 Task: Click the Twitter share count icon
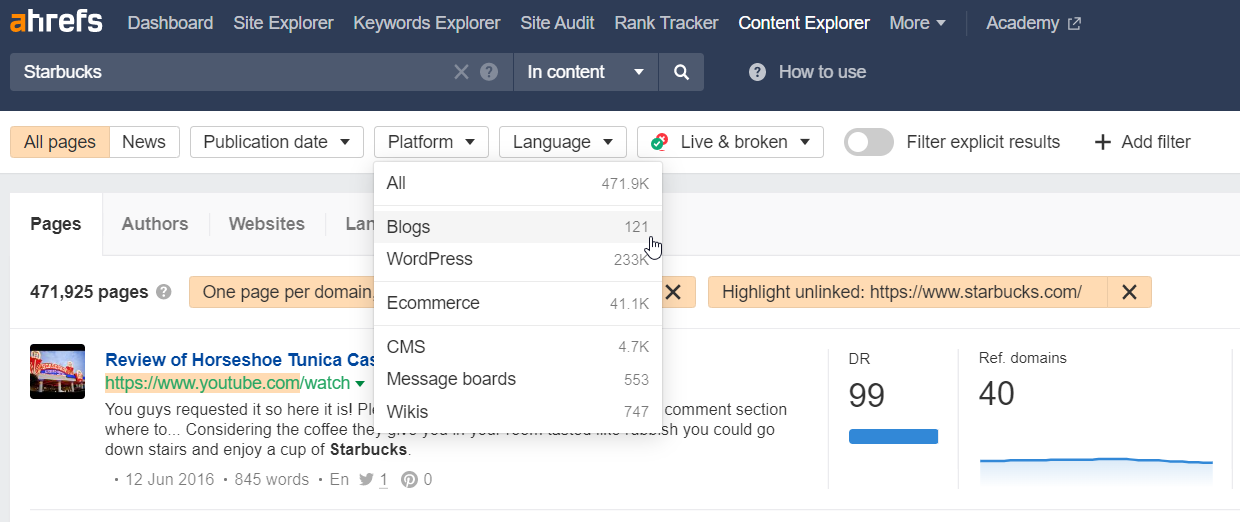(365, 479)
